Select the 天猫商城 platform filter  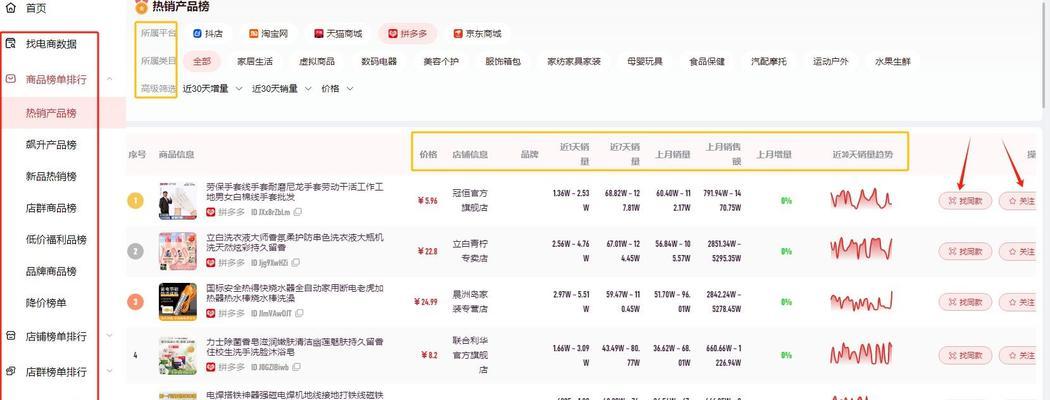(339, 34)
